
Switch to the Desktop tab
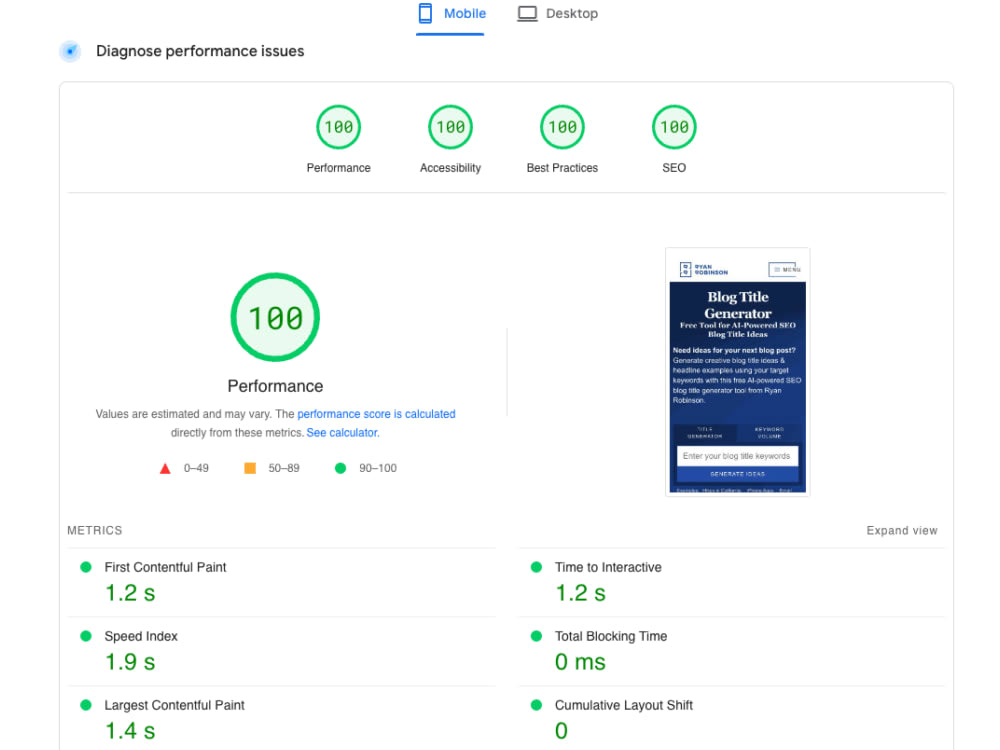[557, 13]
